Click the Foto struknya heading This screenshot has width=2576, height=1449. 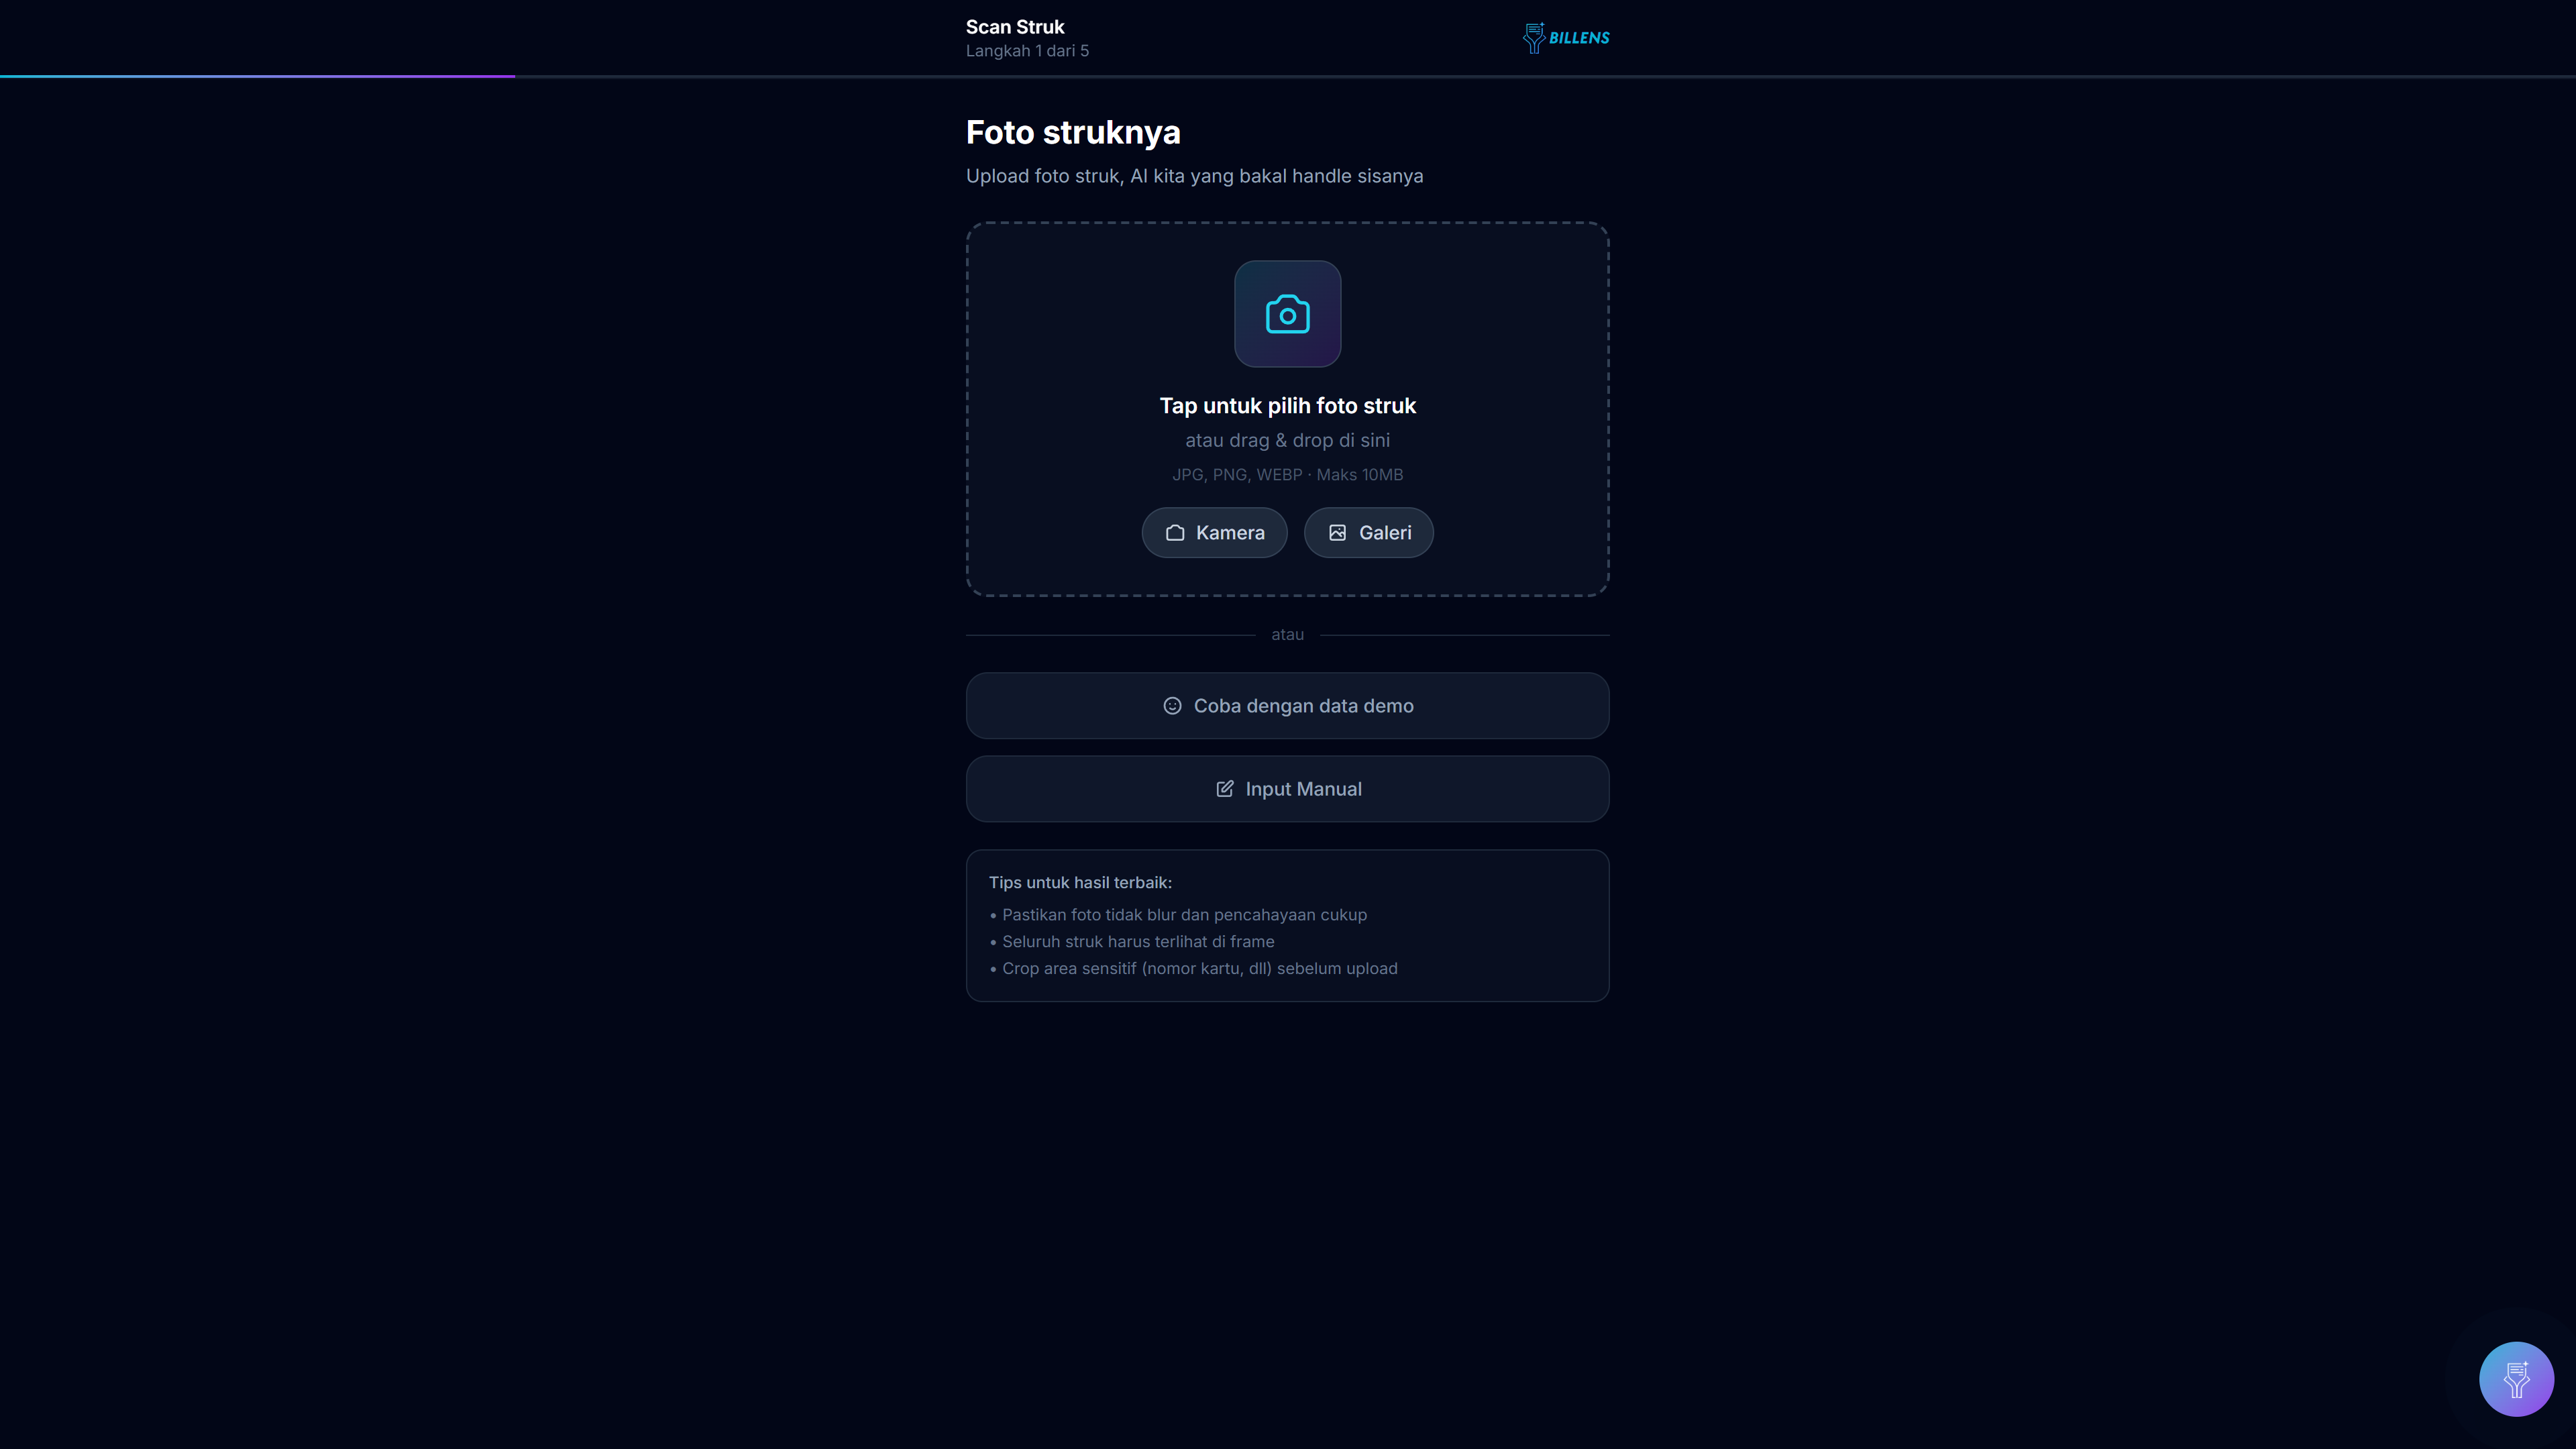(x=1073, y=133)
